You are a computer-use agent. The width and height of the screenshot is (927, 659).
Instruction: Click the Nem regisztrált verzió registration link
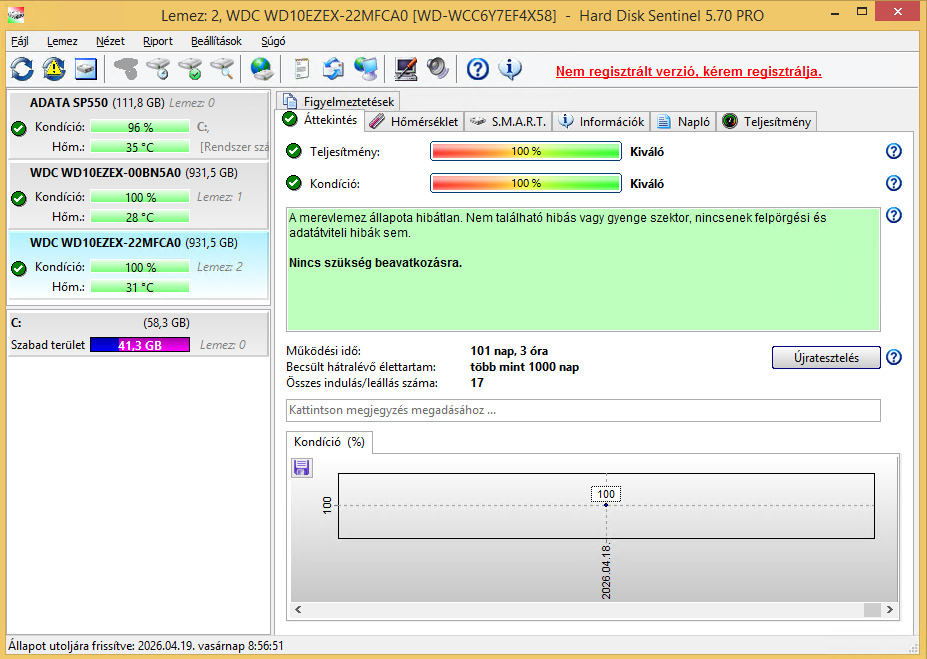click(689, 72)
